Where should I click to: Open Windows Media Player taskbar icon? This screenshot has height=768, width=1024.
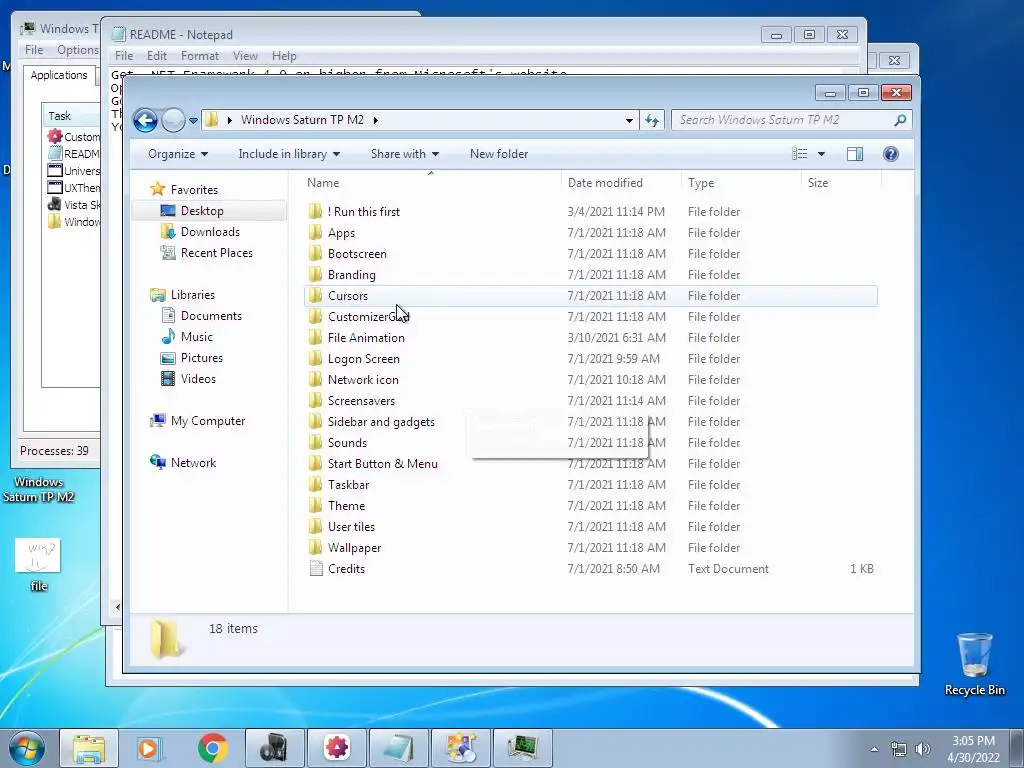[150, 748]
